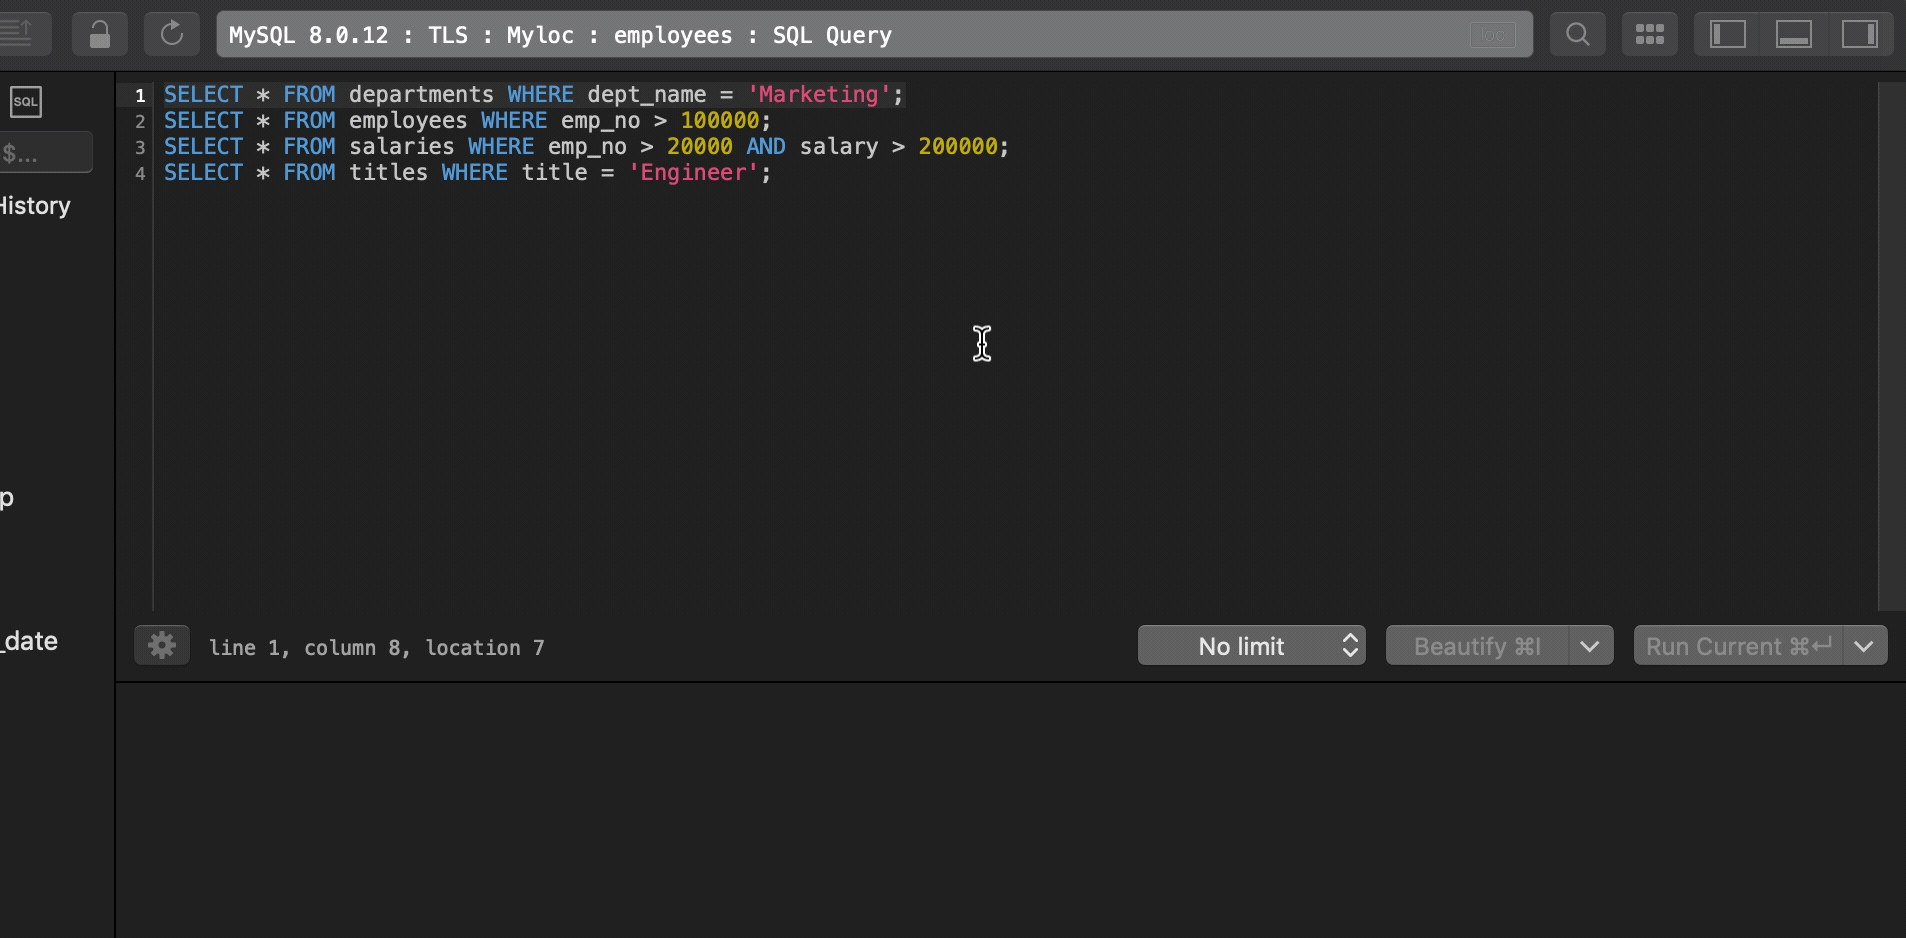Click the sidebar filter input field
1906x938 pixels.
(x=45, y=153)
